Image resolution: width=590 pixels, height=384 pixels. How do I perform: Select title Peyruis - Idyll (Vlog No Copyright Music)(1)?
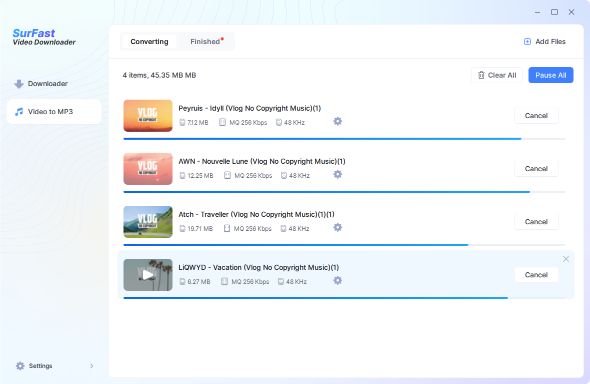pos(249,108)
